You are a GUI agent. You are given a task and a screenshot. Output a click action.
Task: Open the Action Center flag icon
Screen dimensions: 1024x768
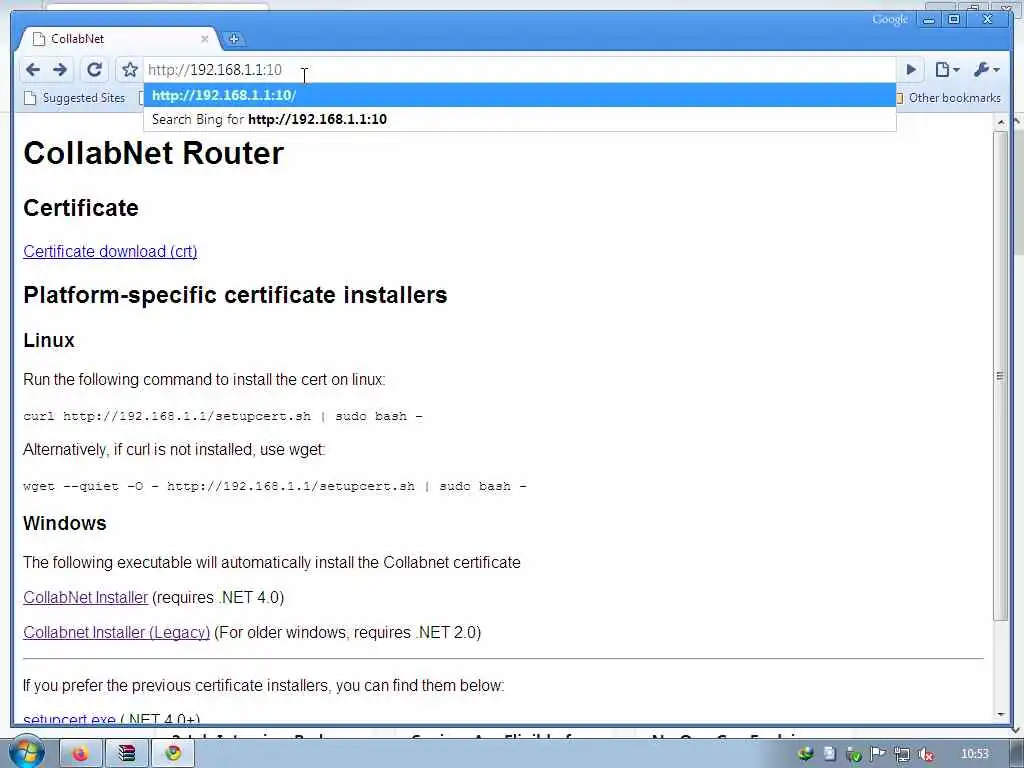tap(878, 754)
